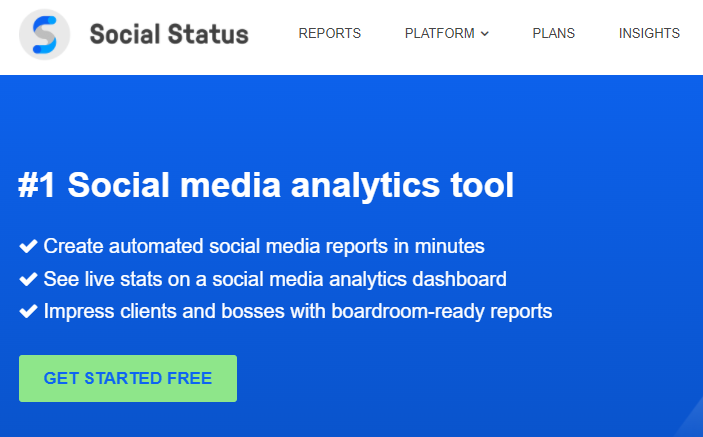Screen dimensions: 703x437
Task: Click the blue S logo icon
Action: pyautogui.click(x=44, y=34)
